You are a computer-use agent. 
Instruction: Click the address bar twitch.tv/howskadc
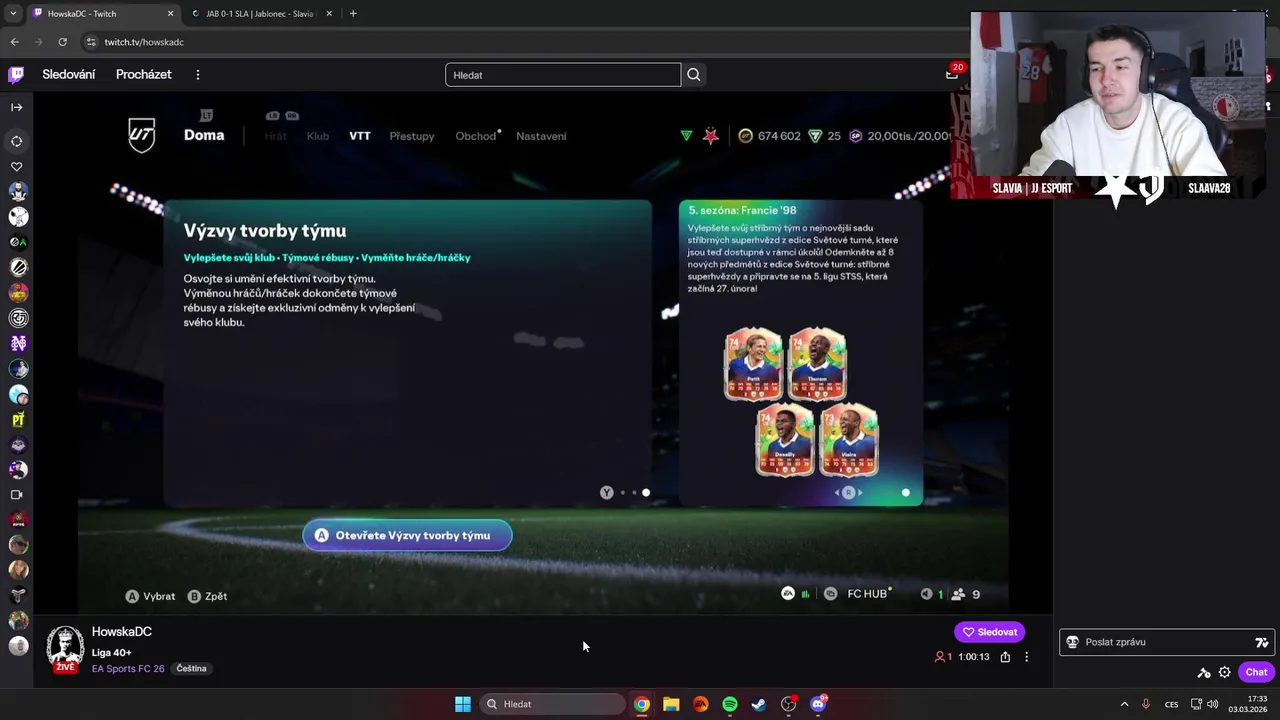point(144,42)
